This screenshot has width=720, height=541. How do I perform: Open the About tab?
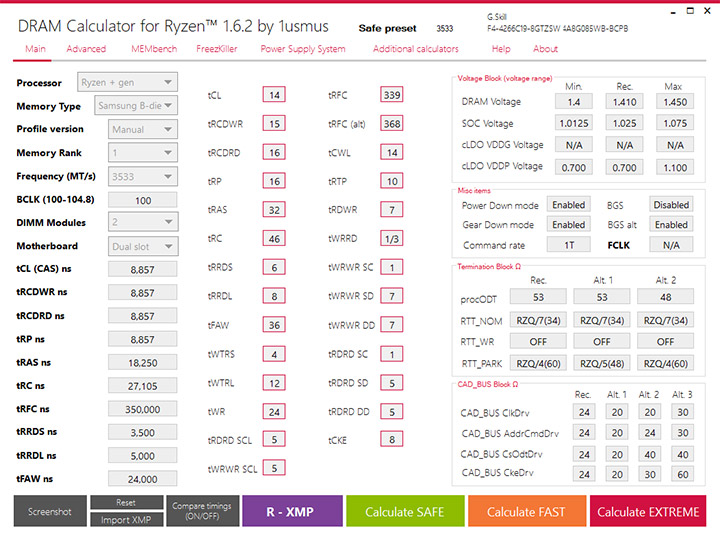[x=545, y=49]
